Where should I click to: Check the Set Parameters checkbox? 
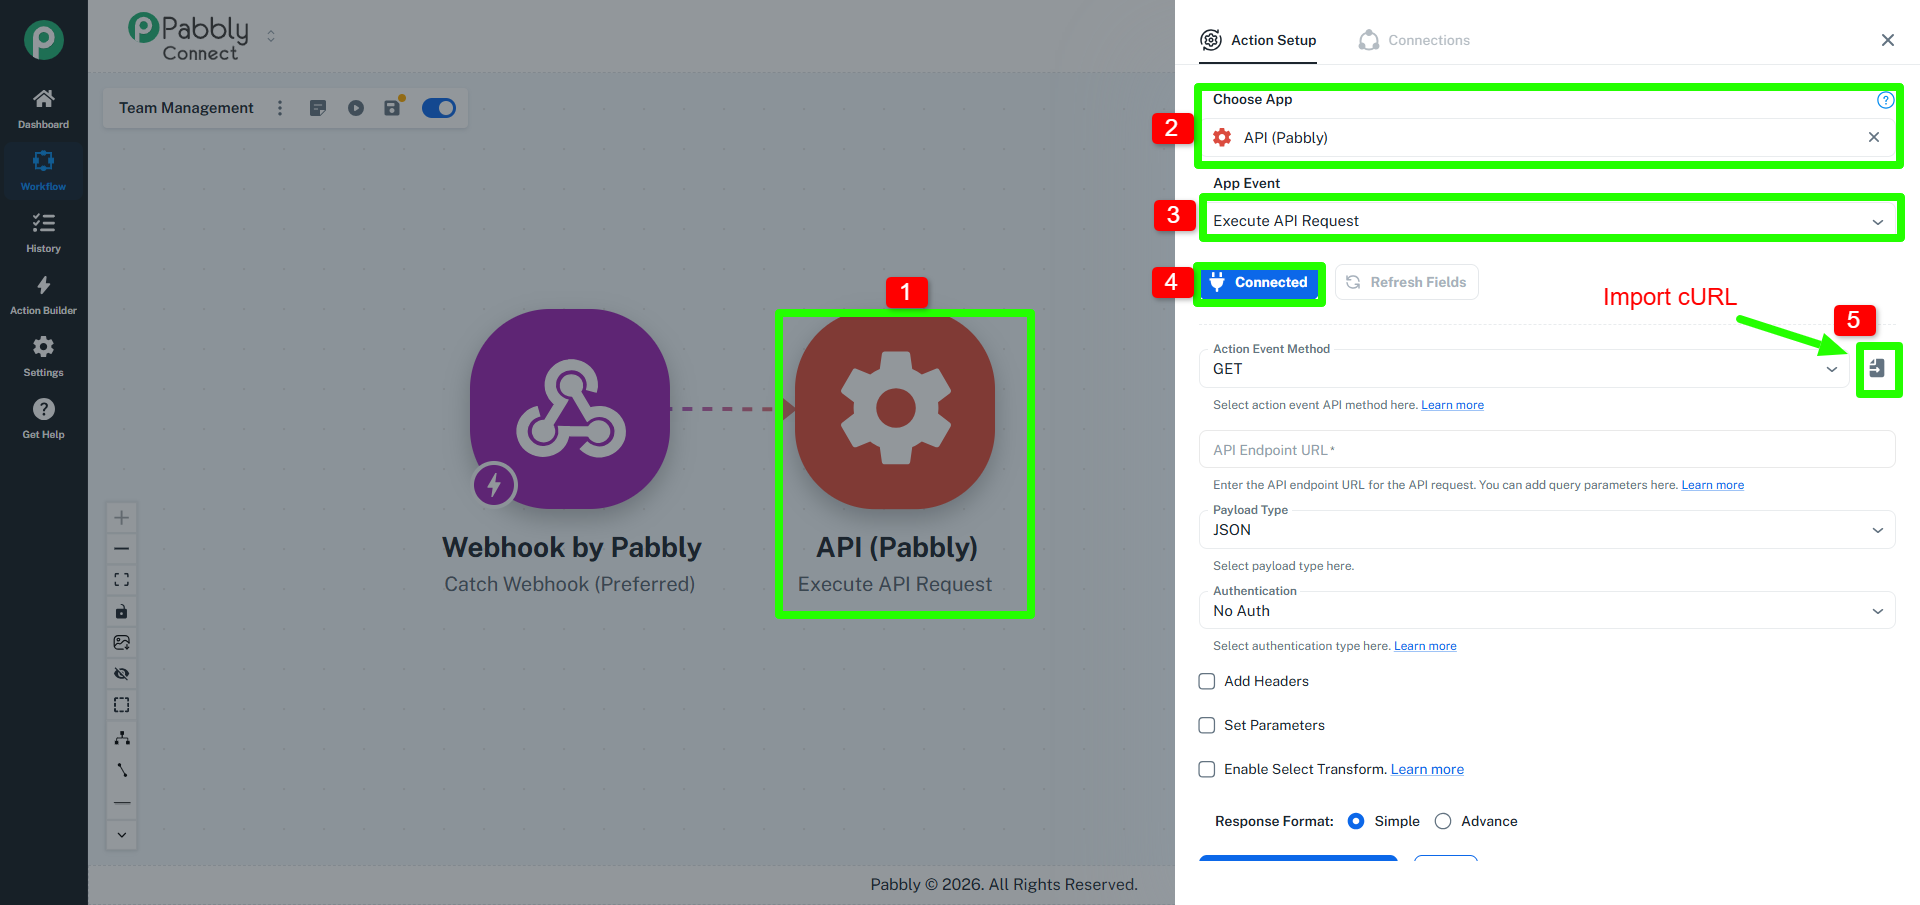coord(1207,725)
